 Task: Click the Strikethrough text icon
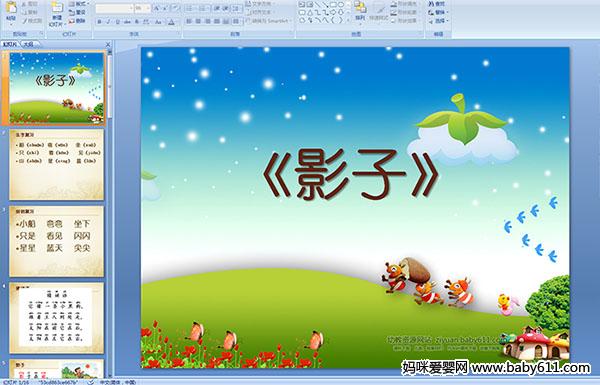coord(127,22)
